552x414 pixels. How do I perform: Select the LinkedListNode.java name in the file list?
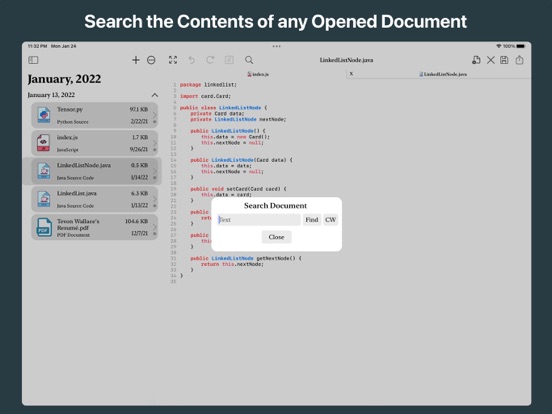tap(84, 165)
